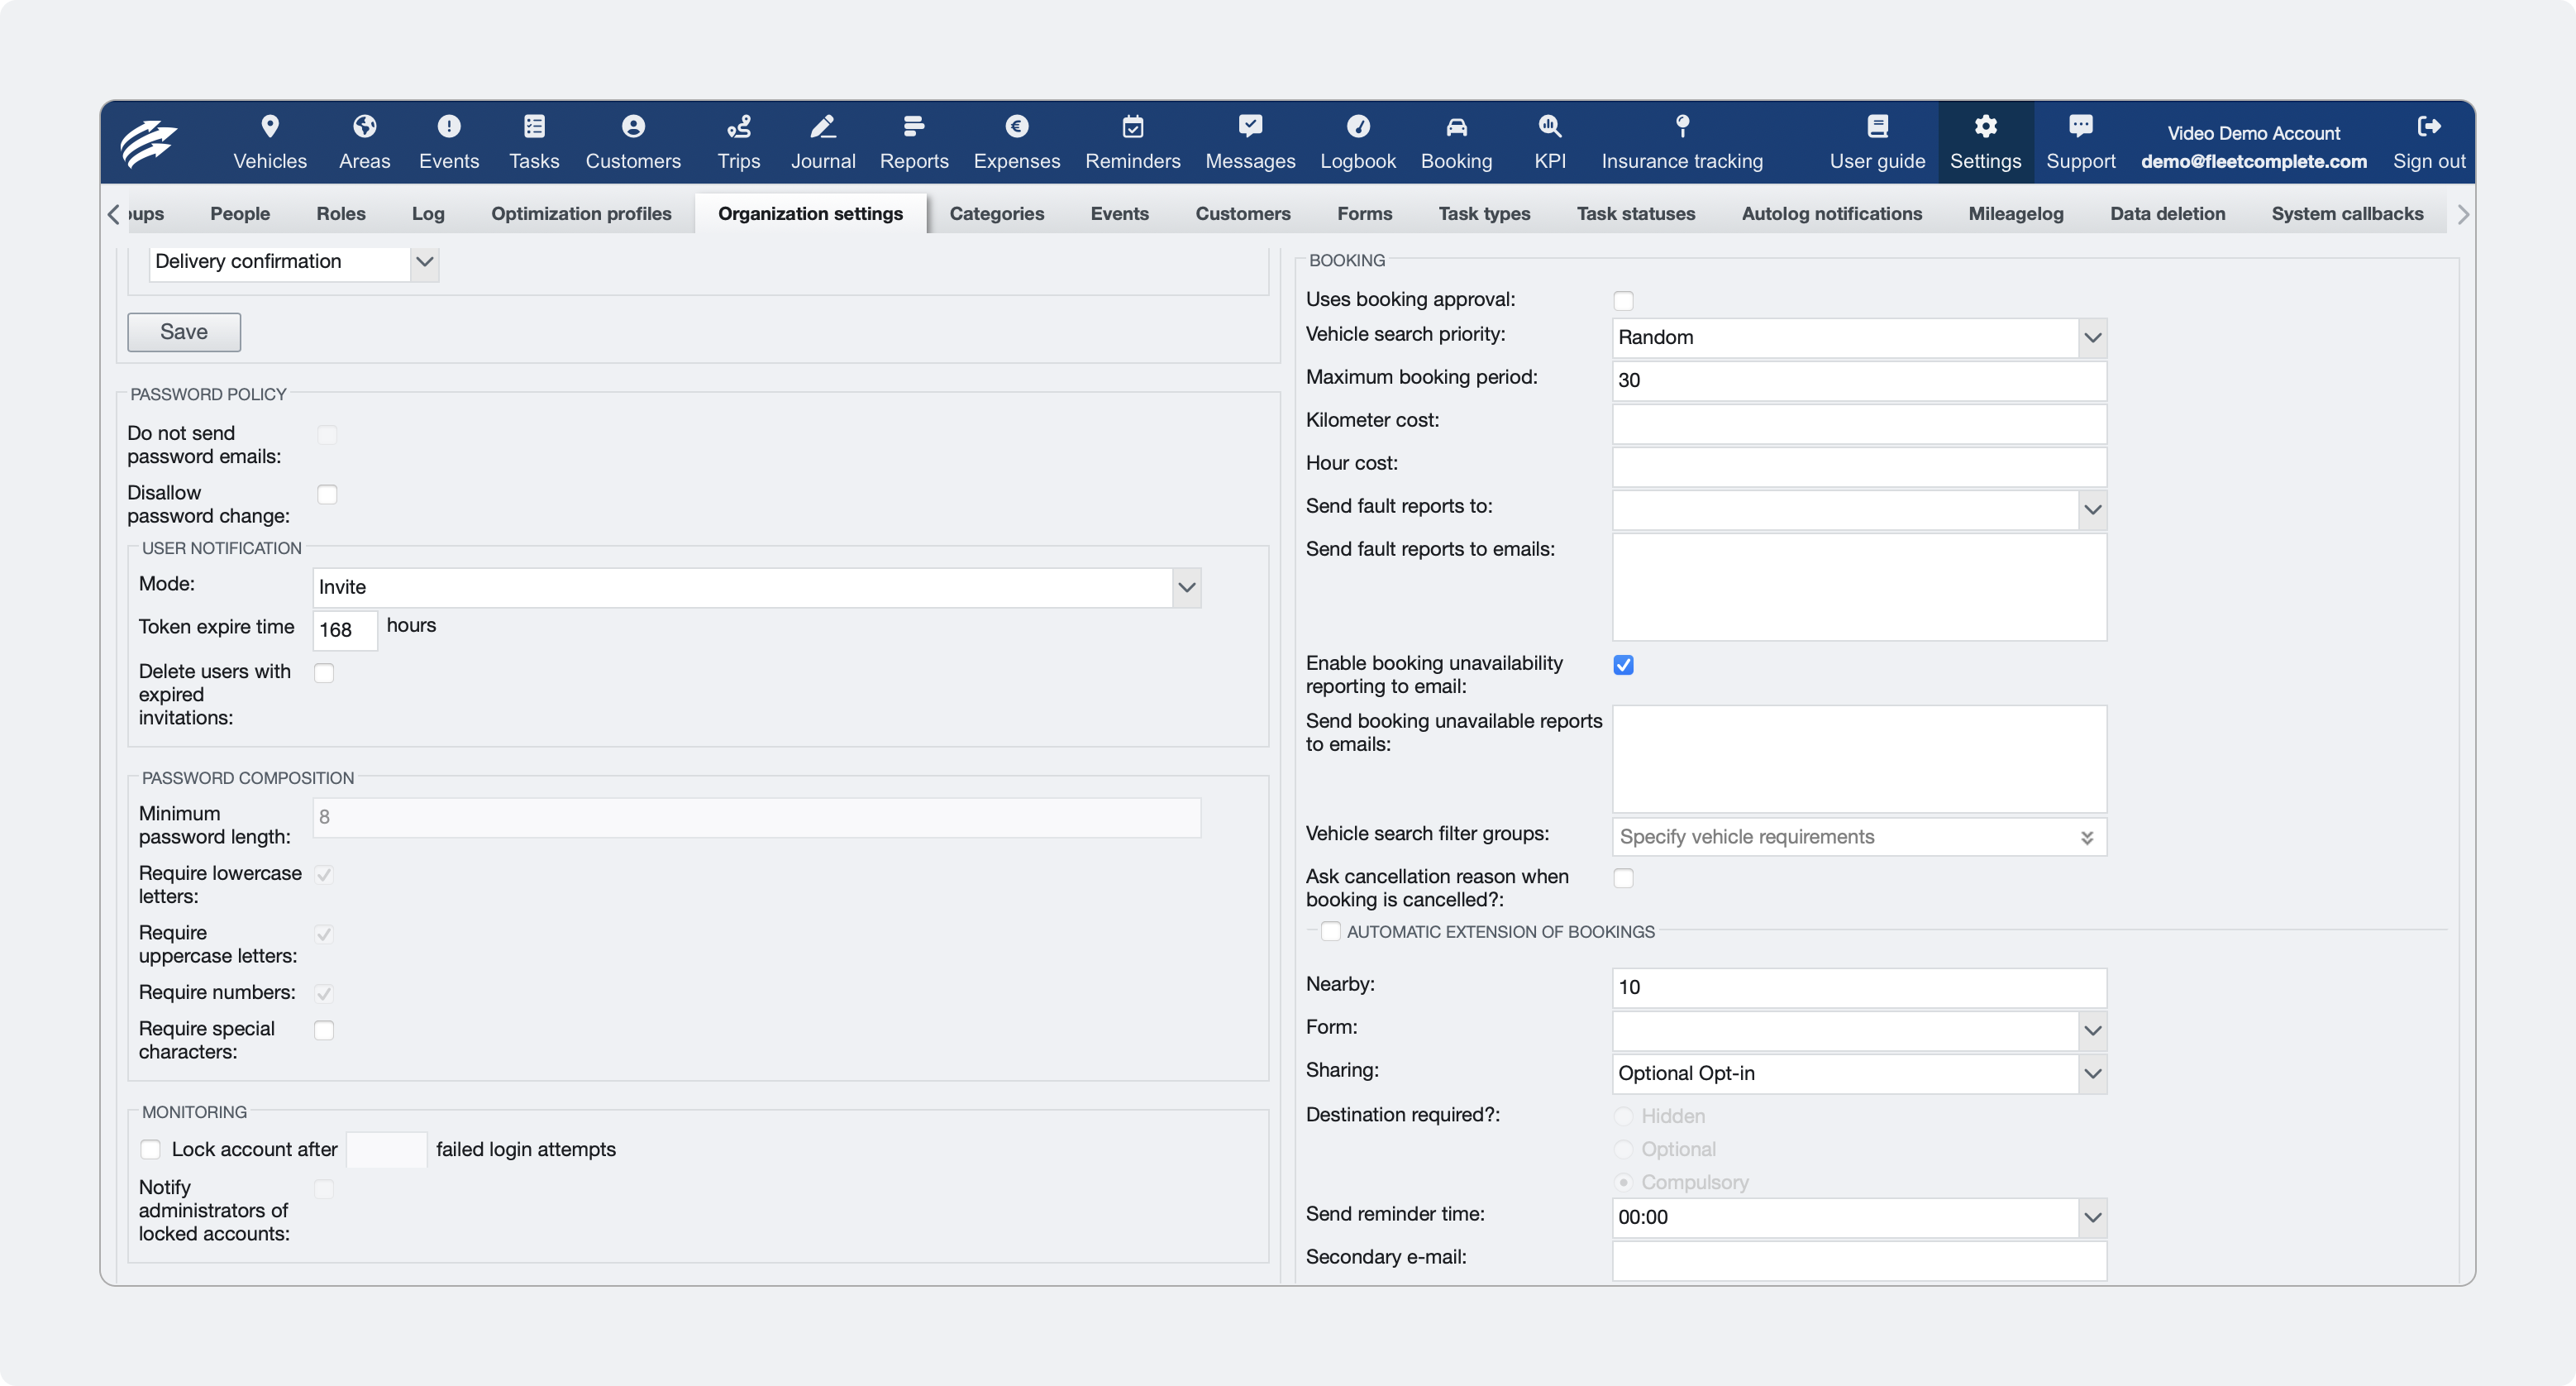Viewport: 2576px width, 1386px height.
Task: Switch to the People tab
Action: [240, 213]
